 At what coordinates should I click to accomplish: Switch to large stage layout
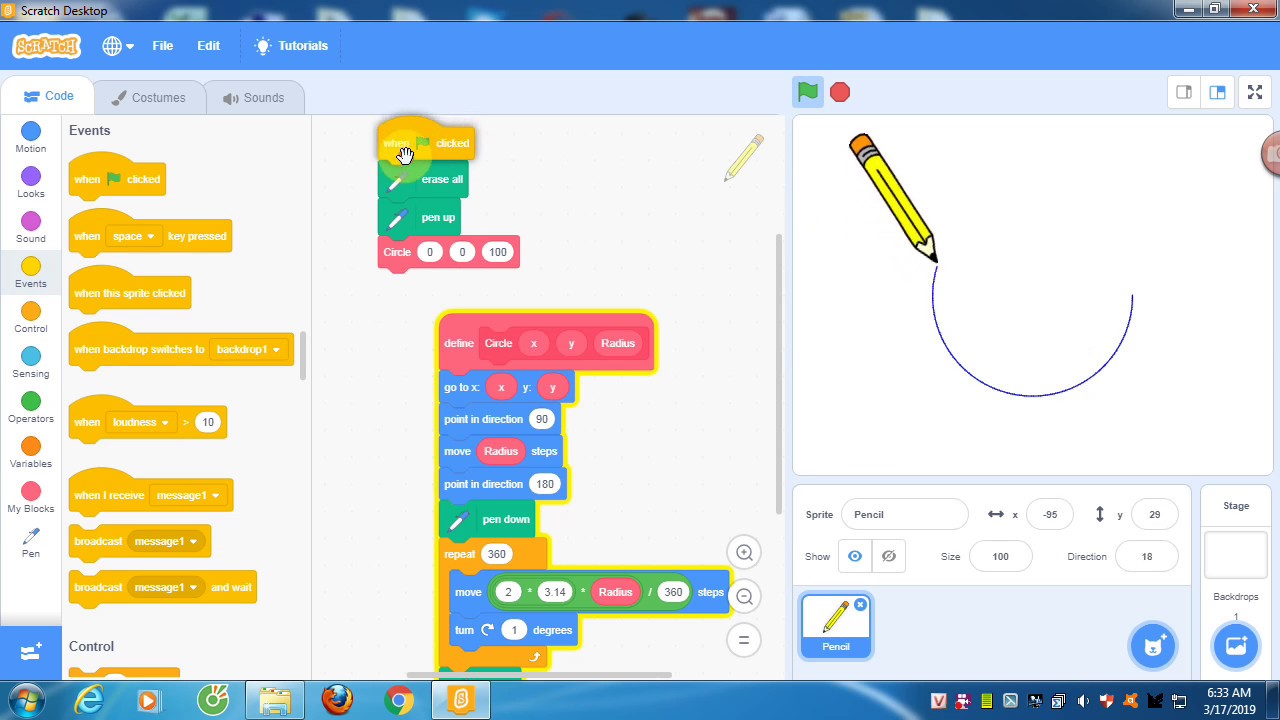click(x=1217, y=92)
